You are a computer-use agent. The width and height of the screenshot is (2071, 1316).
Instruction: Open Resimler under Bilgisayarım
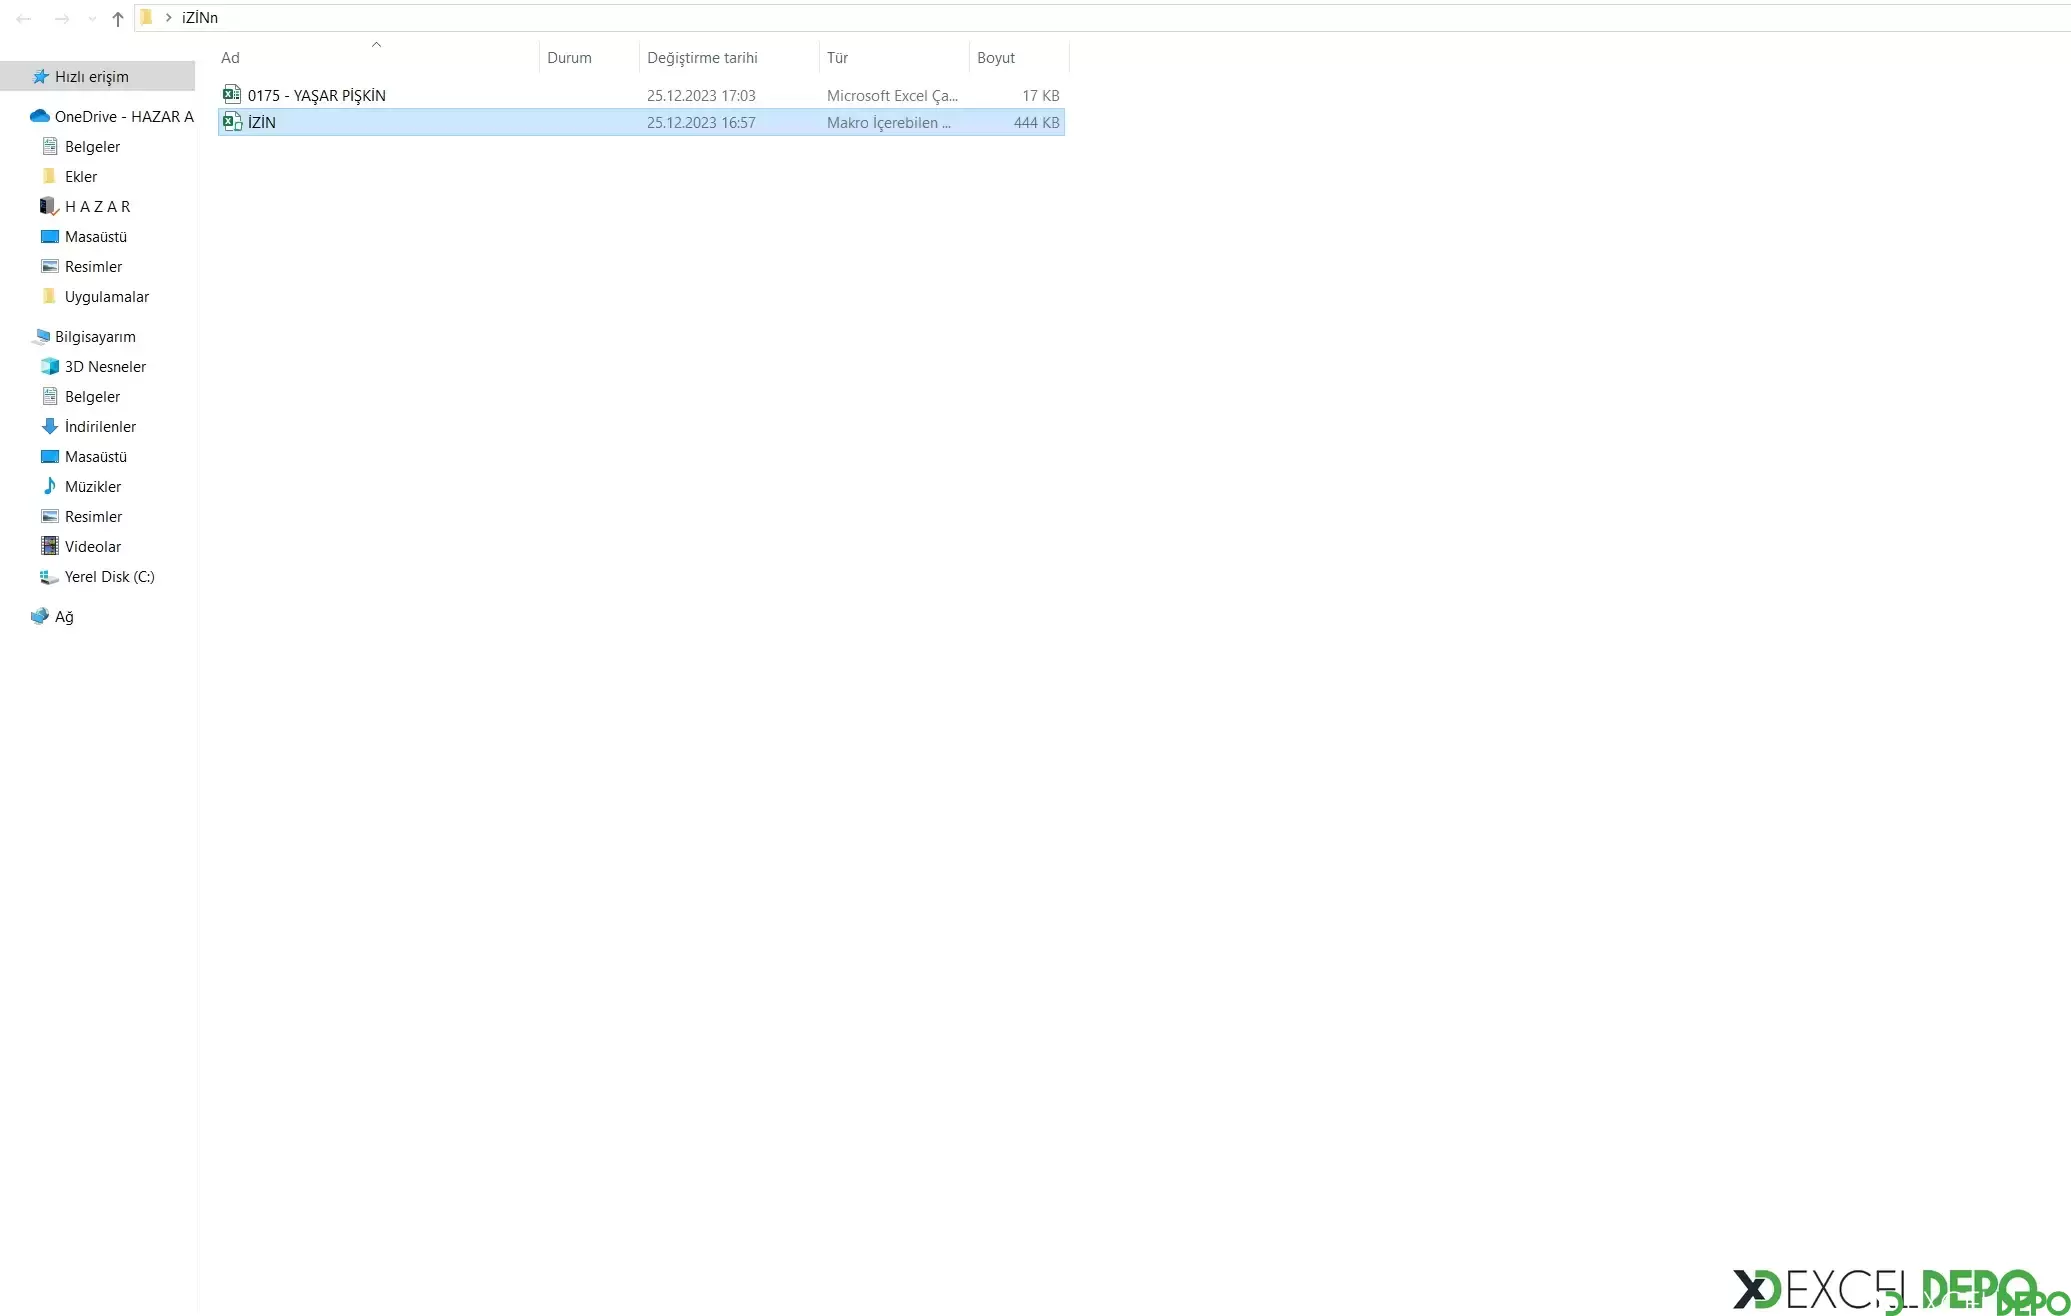[93, 516]
